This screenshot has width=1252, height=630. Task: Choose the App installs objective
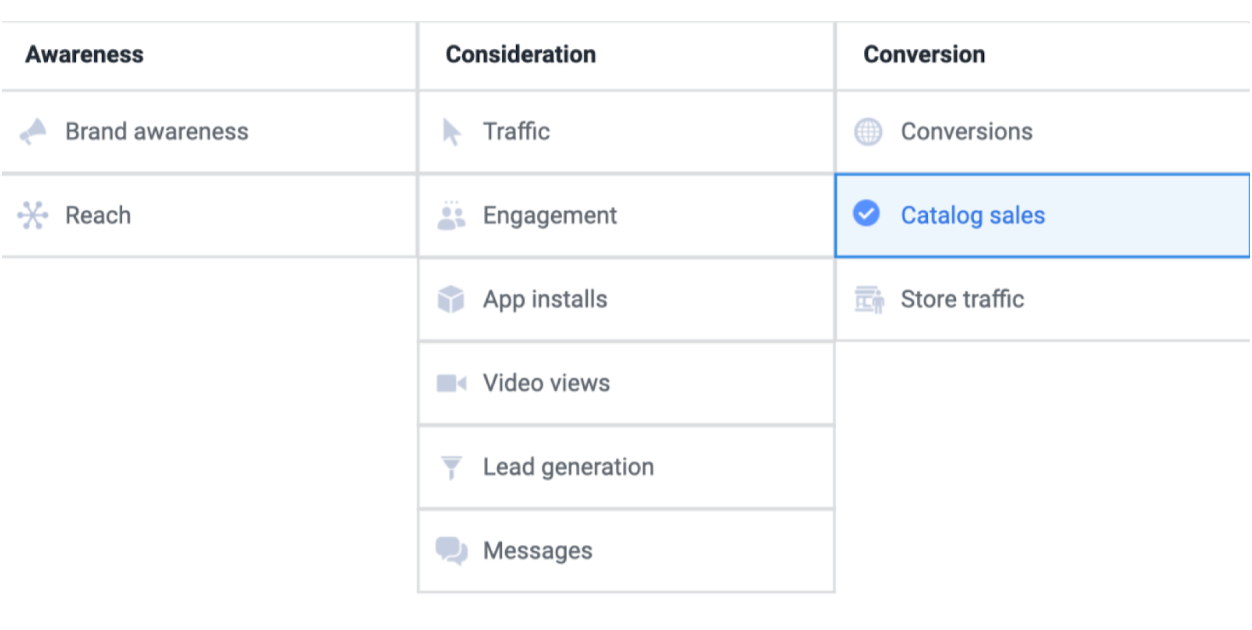[x=545, y=299]
